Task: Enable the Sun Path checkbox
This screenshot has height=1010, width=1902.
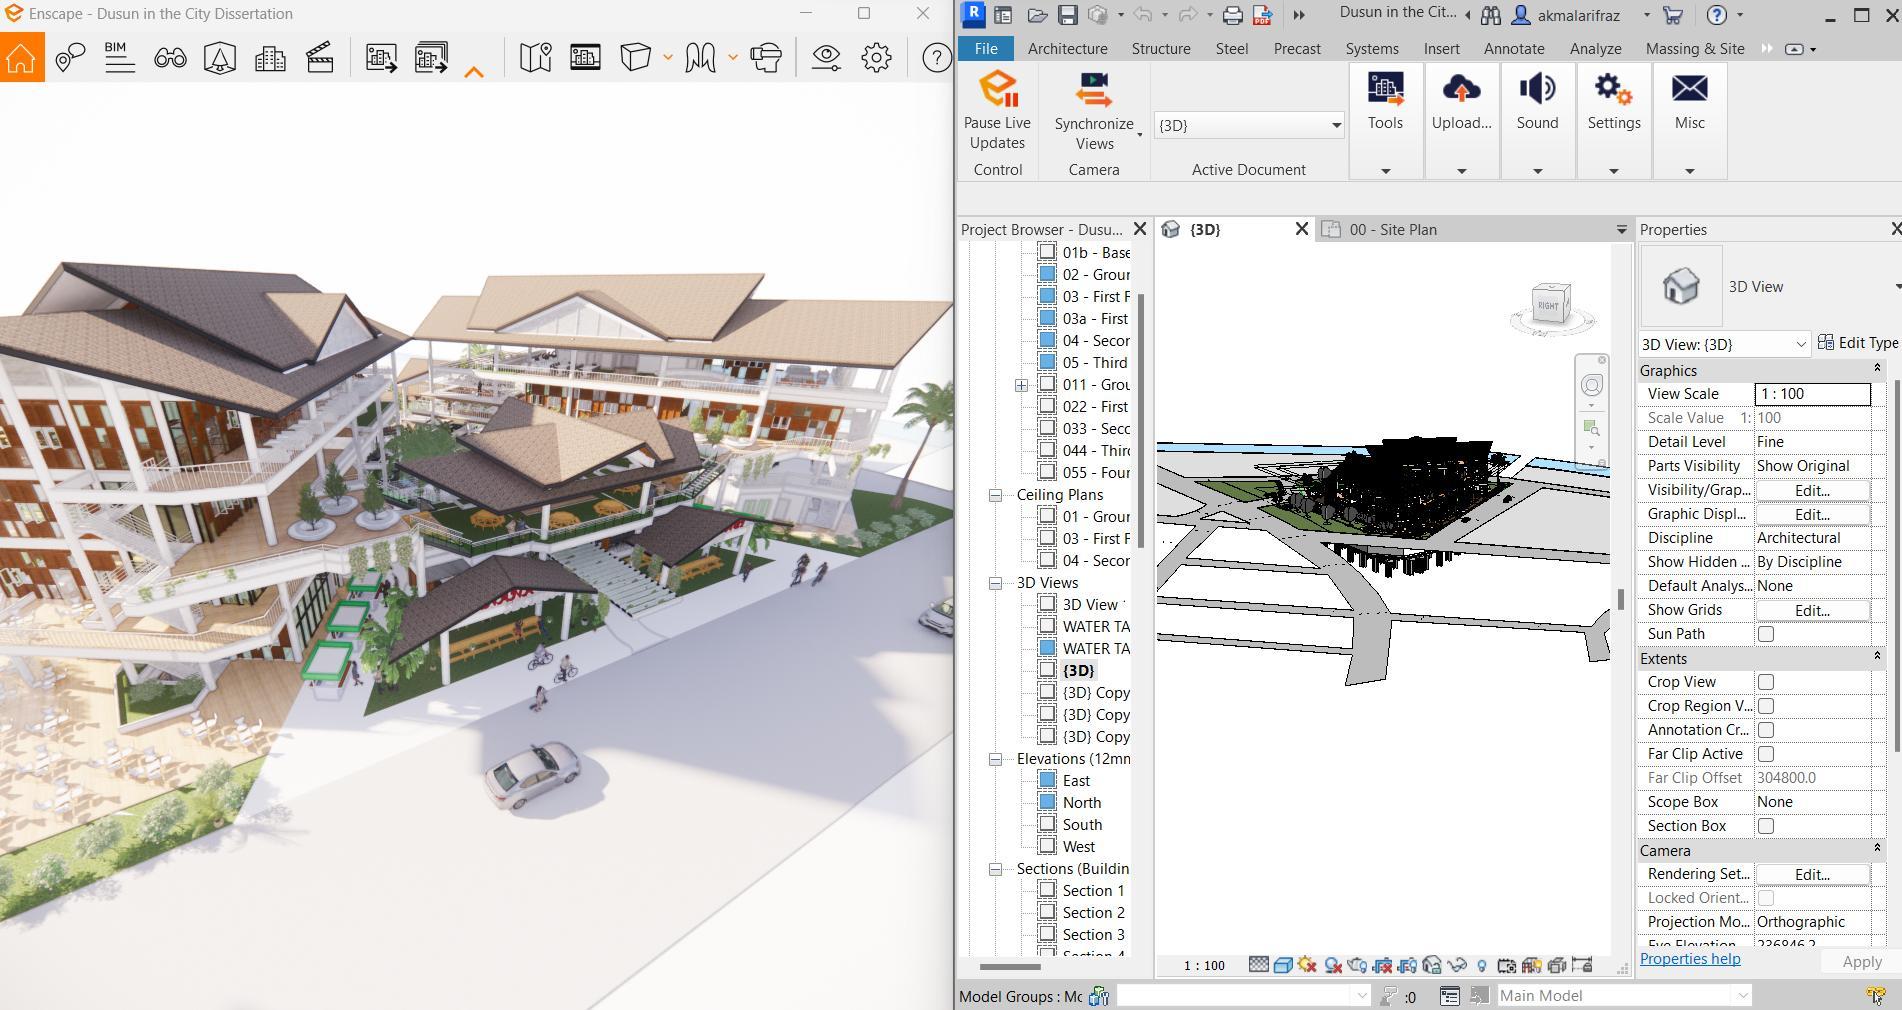Action: pos(1766,634)
